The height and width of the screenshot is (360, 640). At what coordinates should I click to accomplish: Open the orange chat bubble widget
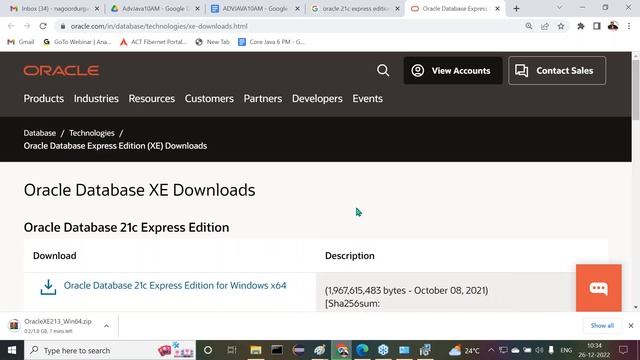(599, 288)
